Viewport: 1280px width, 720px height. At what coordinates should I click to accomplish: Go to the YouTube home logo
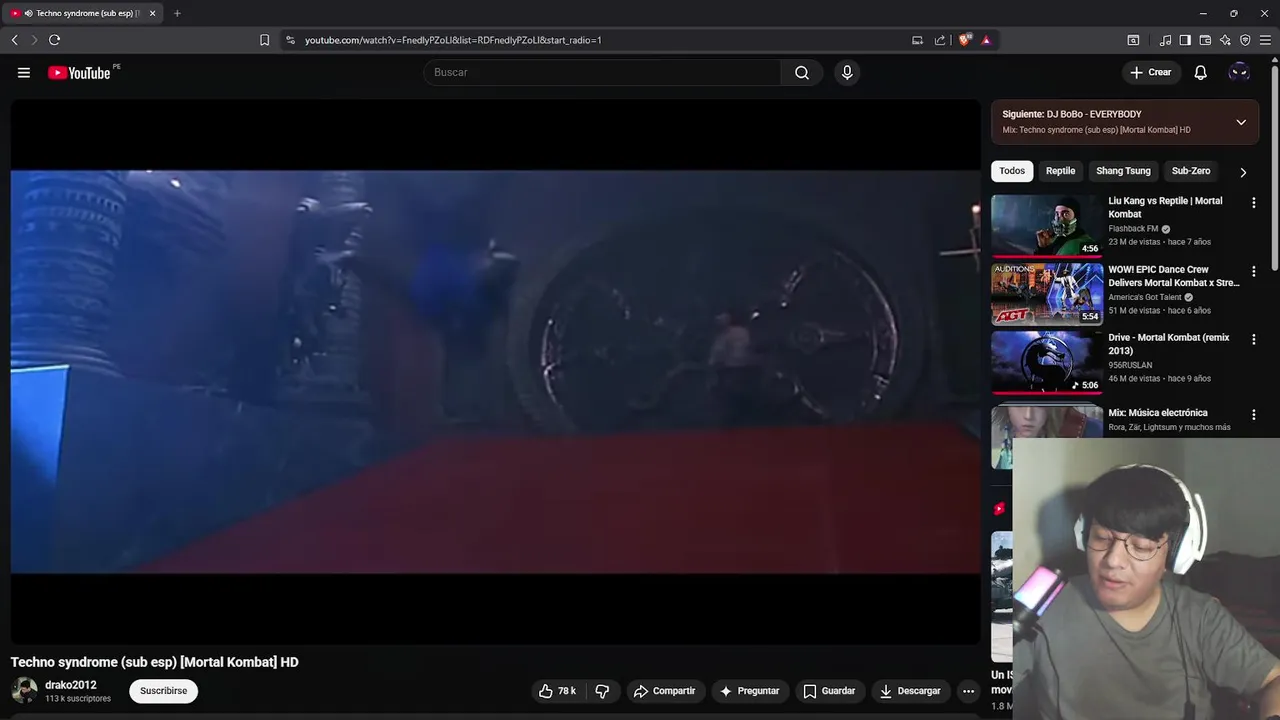pos(79,72)
